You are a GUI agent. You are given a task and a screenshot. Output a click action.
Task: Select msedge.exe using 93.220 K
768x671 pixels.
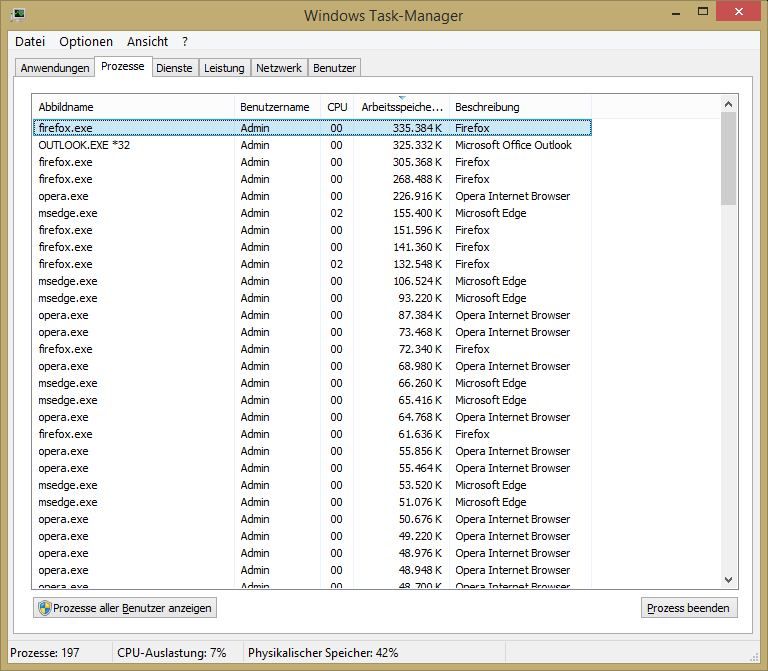(312, 298)
